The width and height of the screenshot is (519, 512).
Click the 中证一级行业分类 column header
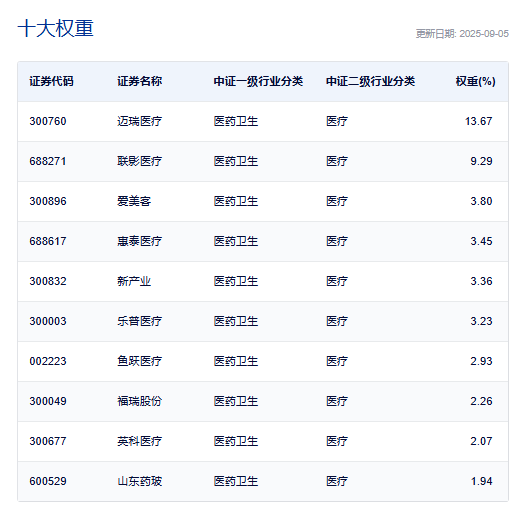tap(258, 81)
